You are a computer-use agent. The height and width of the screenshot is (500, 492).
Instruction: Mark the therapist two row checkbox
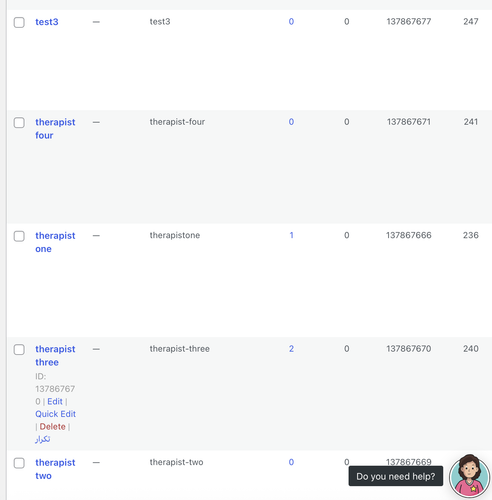pos(19,463)
